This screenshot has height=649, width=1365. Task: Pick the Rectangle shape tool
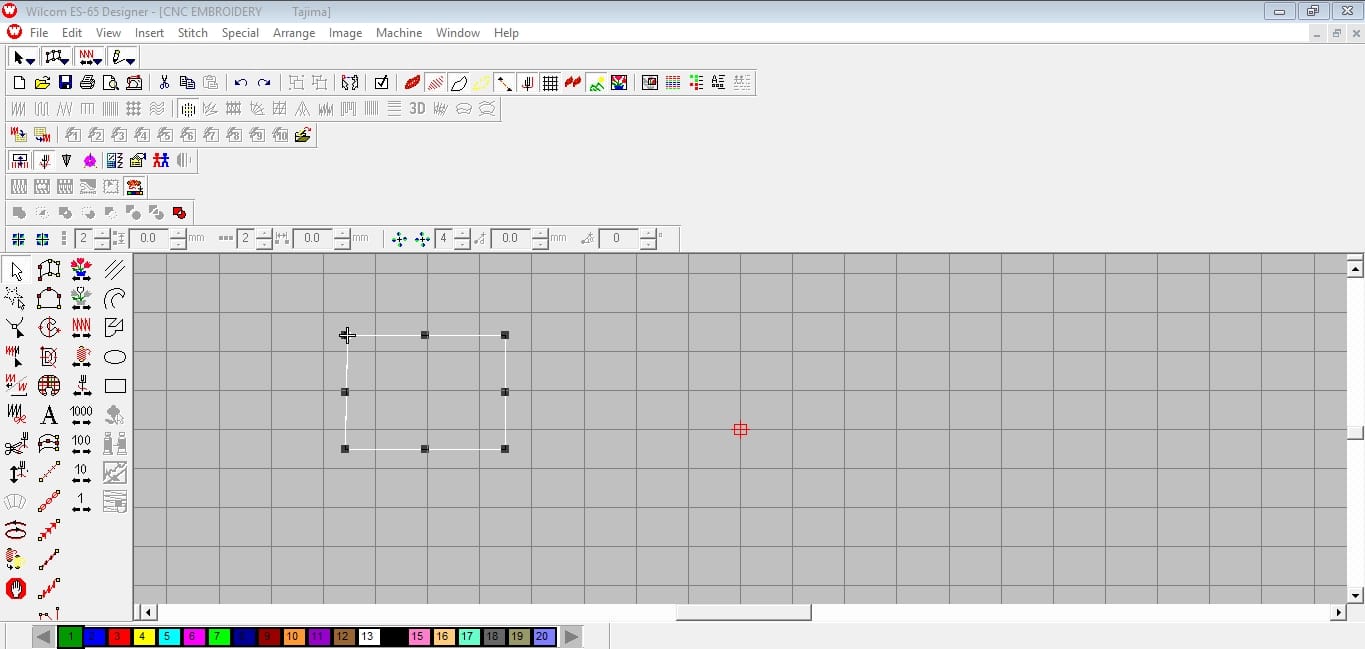click(115, 386)
